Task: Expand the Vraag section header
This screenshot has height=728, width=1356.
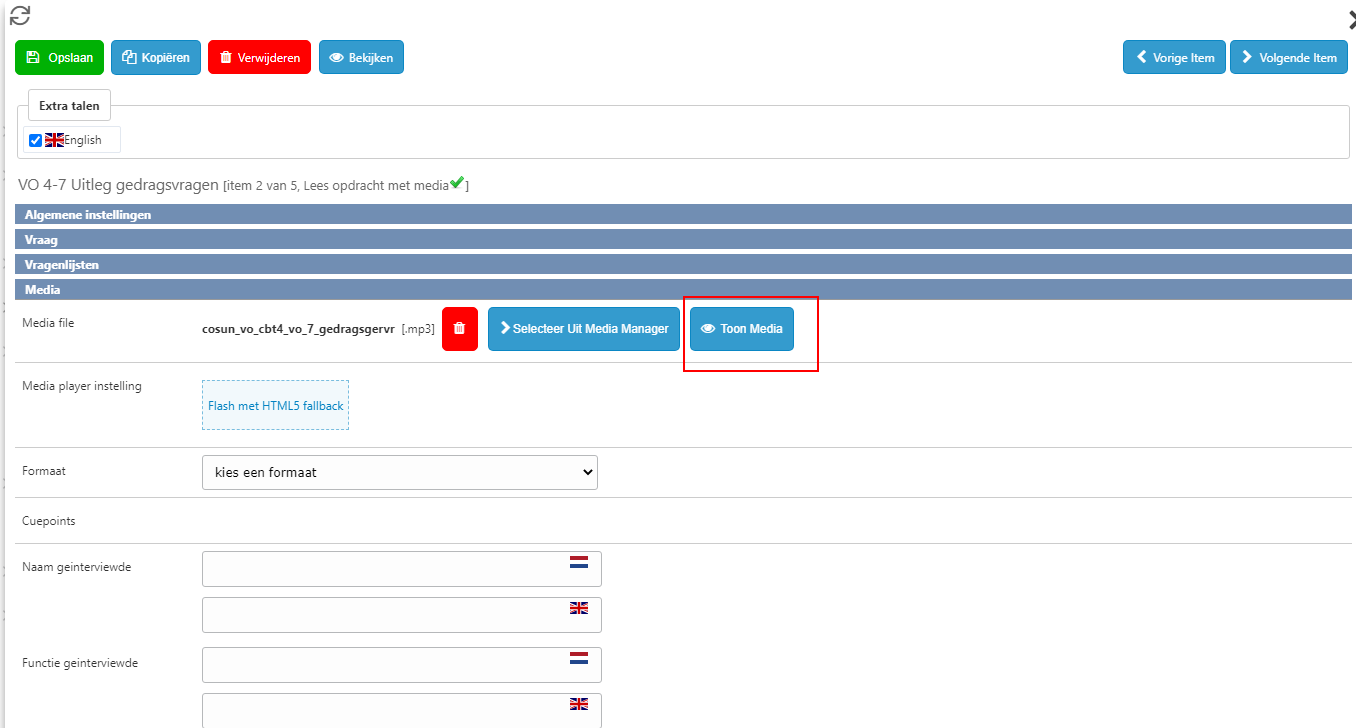Action: click(42, 240)
